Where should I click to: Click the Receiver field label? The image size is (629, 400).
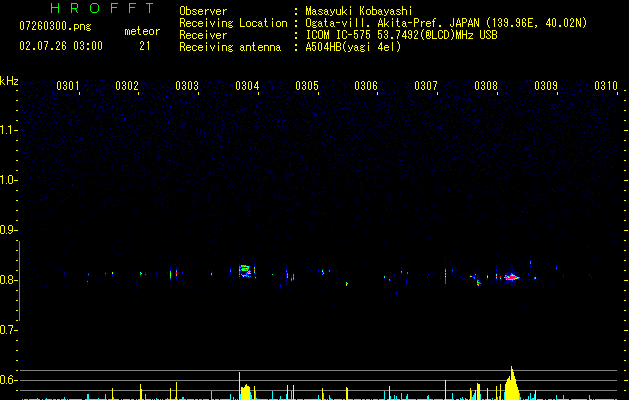(203, 35)
